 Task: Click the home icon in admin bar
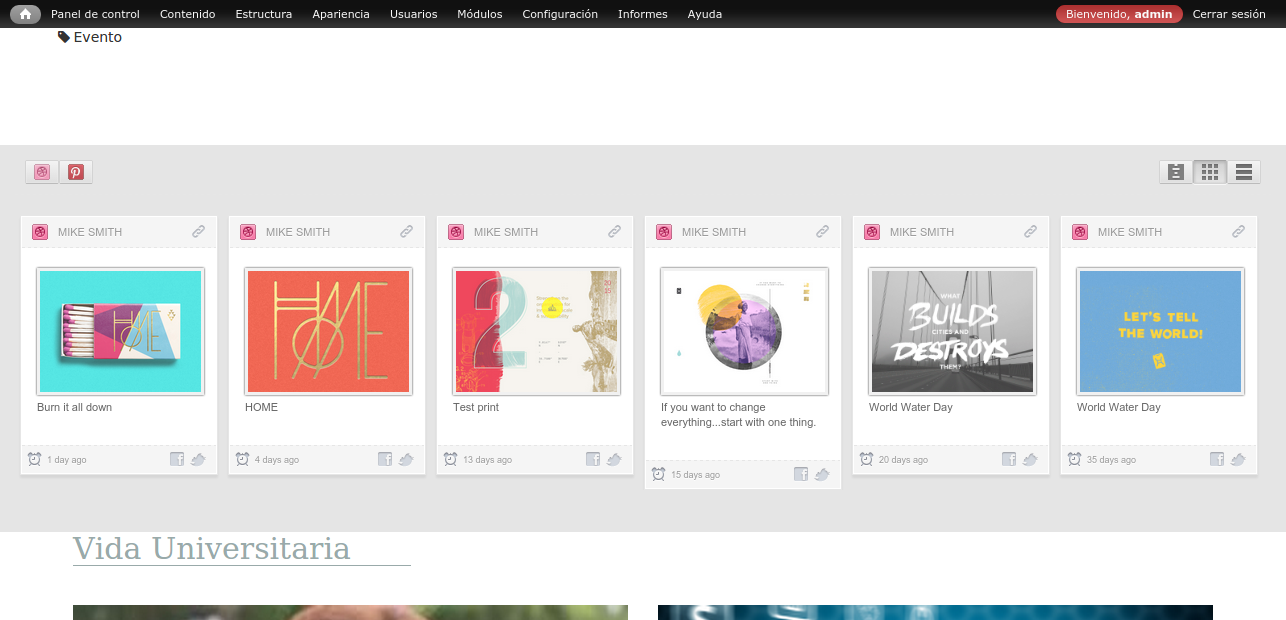point(25,14)
